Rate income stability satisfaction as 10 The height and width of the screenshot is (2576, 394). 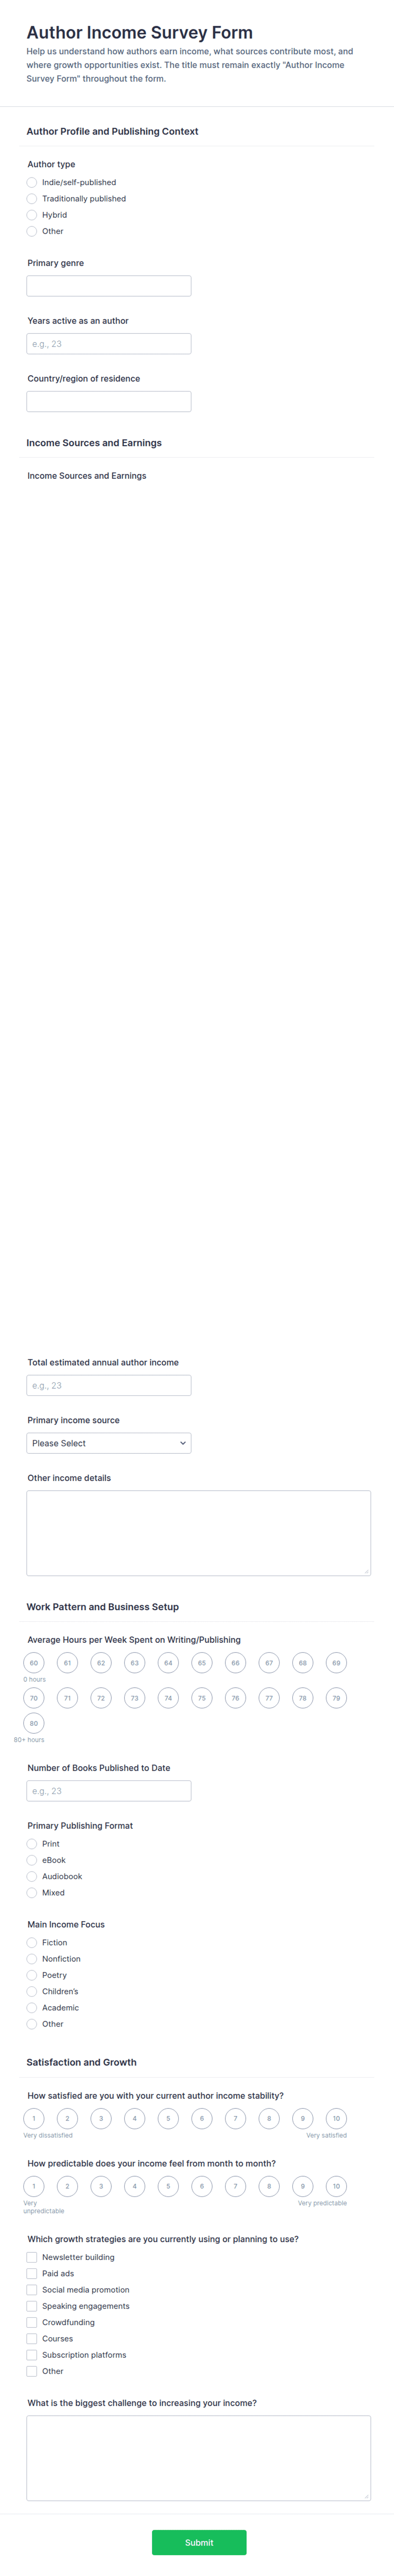336,2118
